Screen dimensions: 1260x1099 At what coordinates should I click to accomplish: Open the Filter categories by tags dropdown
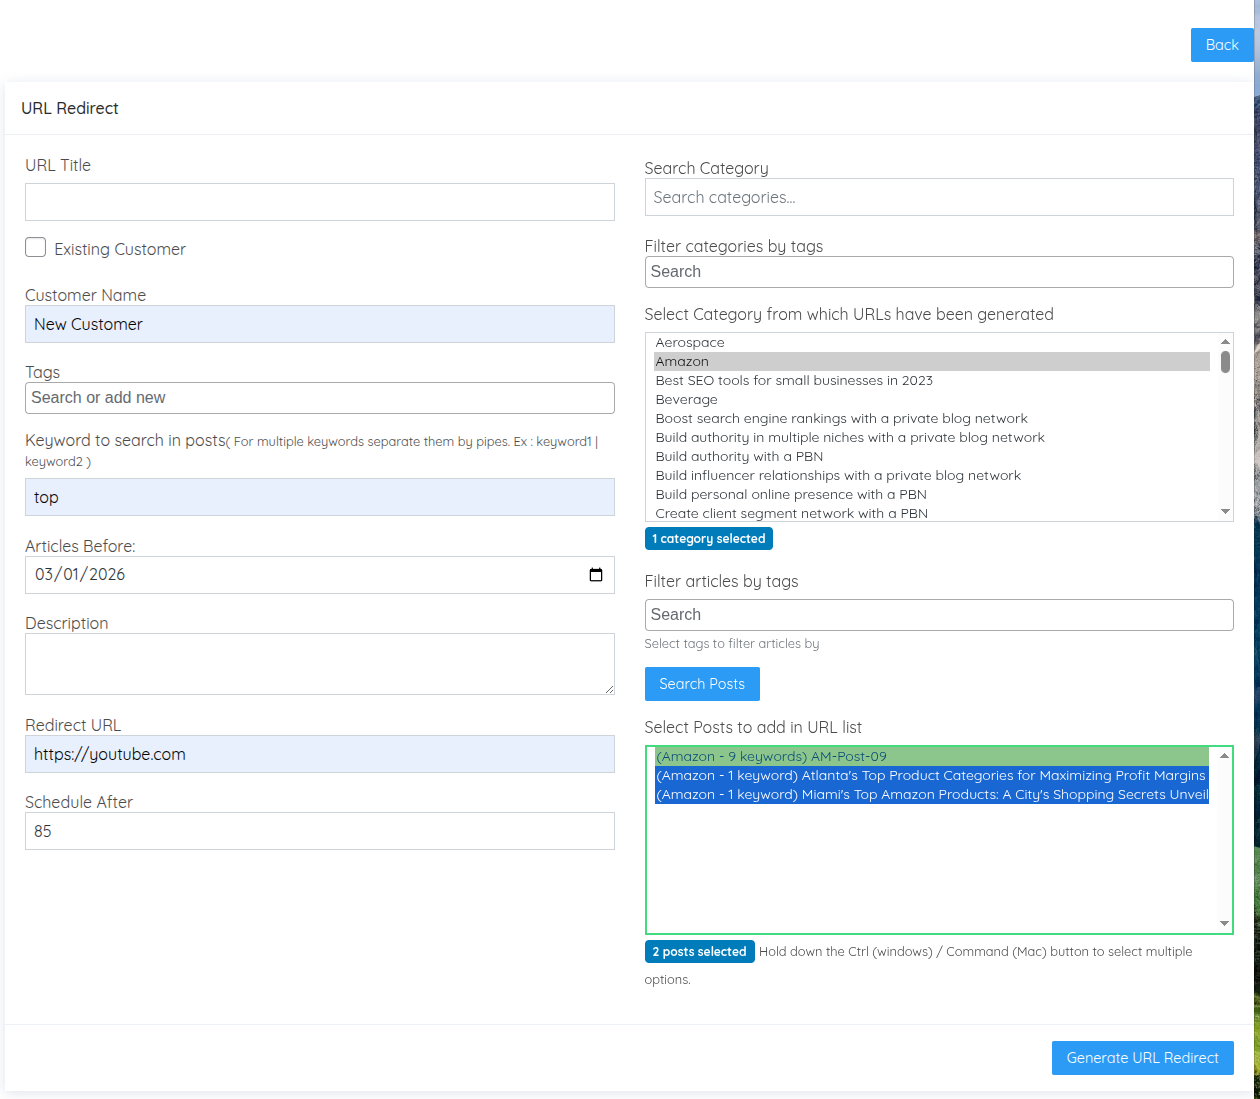[938, 272]
